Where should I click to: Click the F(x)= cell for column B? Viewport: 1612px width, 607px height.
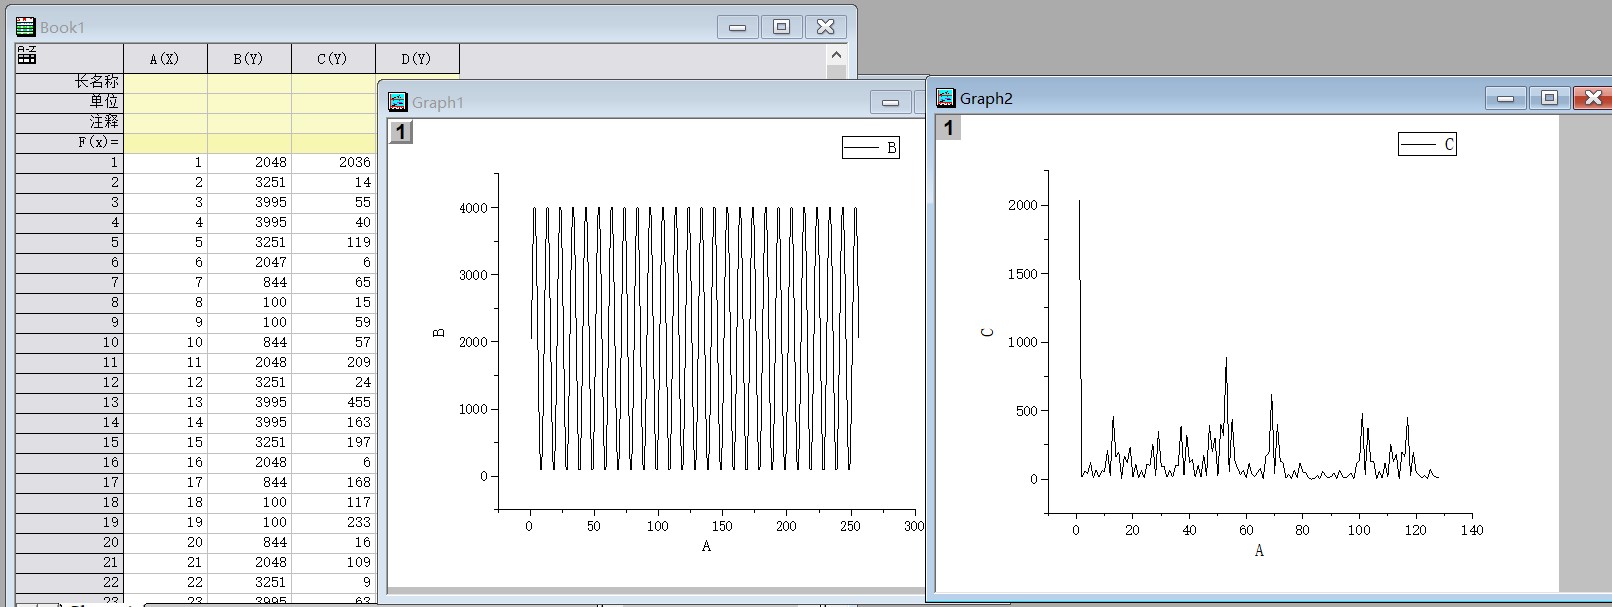tap(249, 142)
